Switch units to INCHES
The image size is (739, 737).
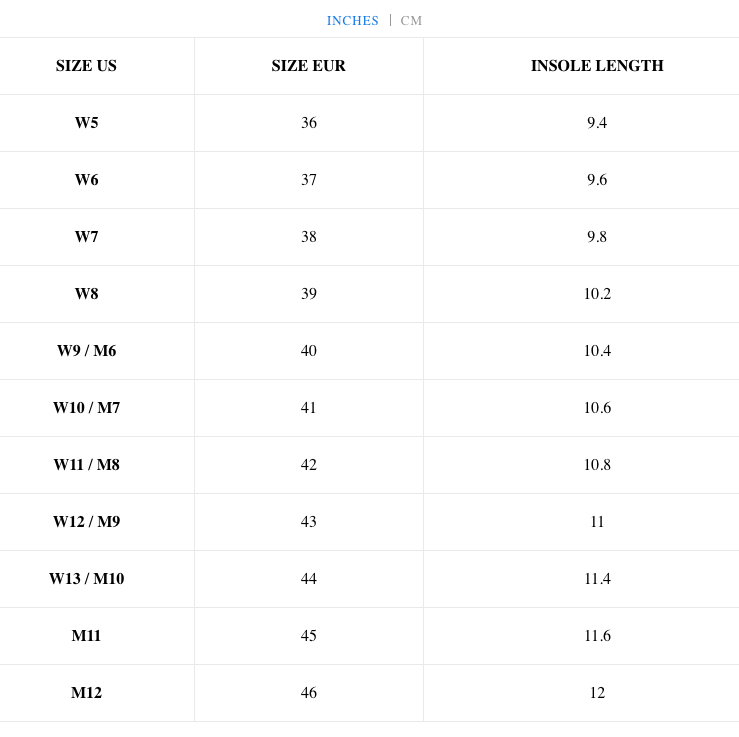click(352, 21)
